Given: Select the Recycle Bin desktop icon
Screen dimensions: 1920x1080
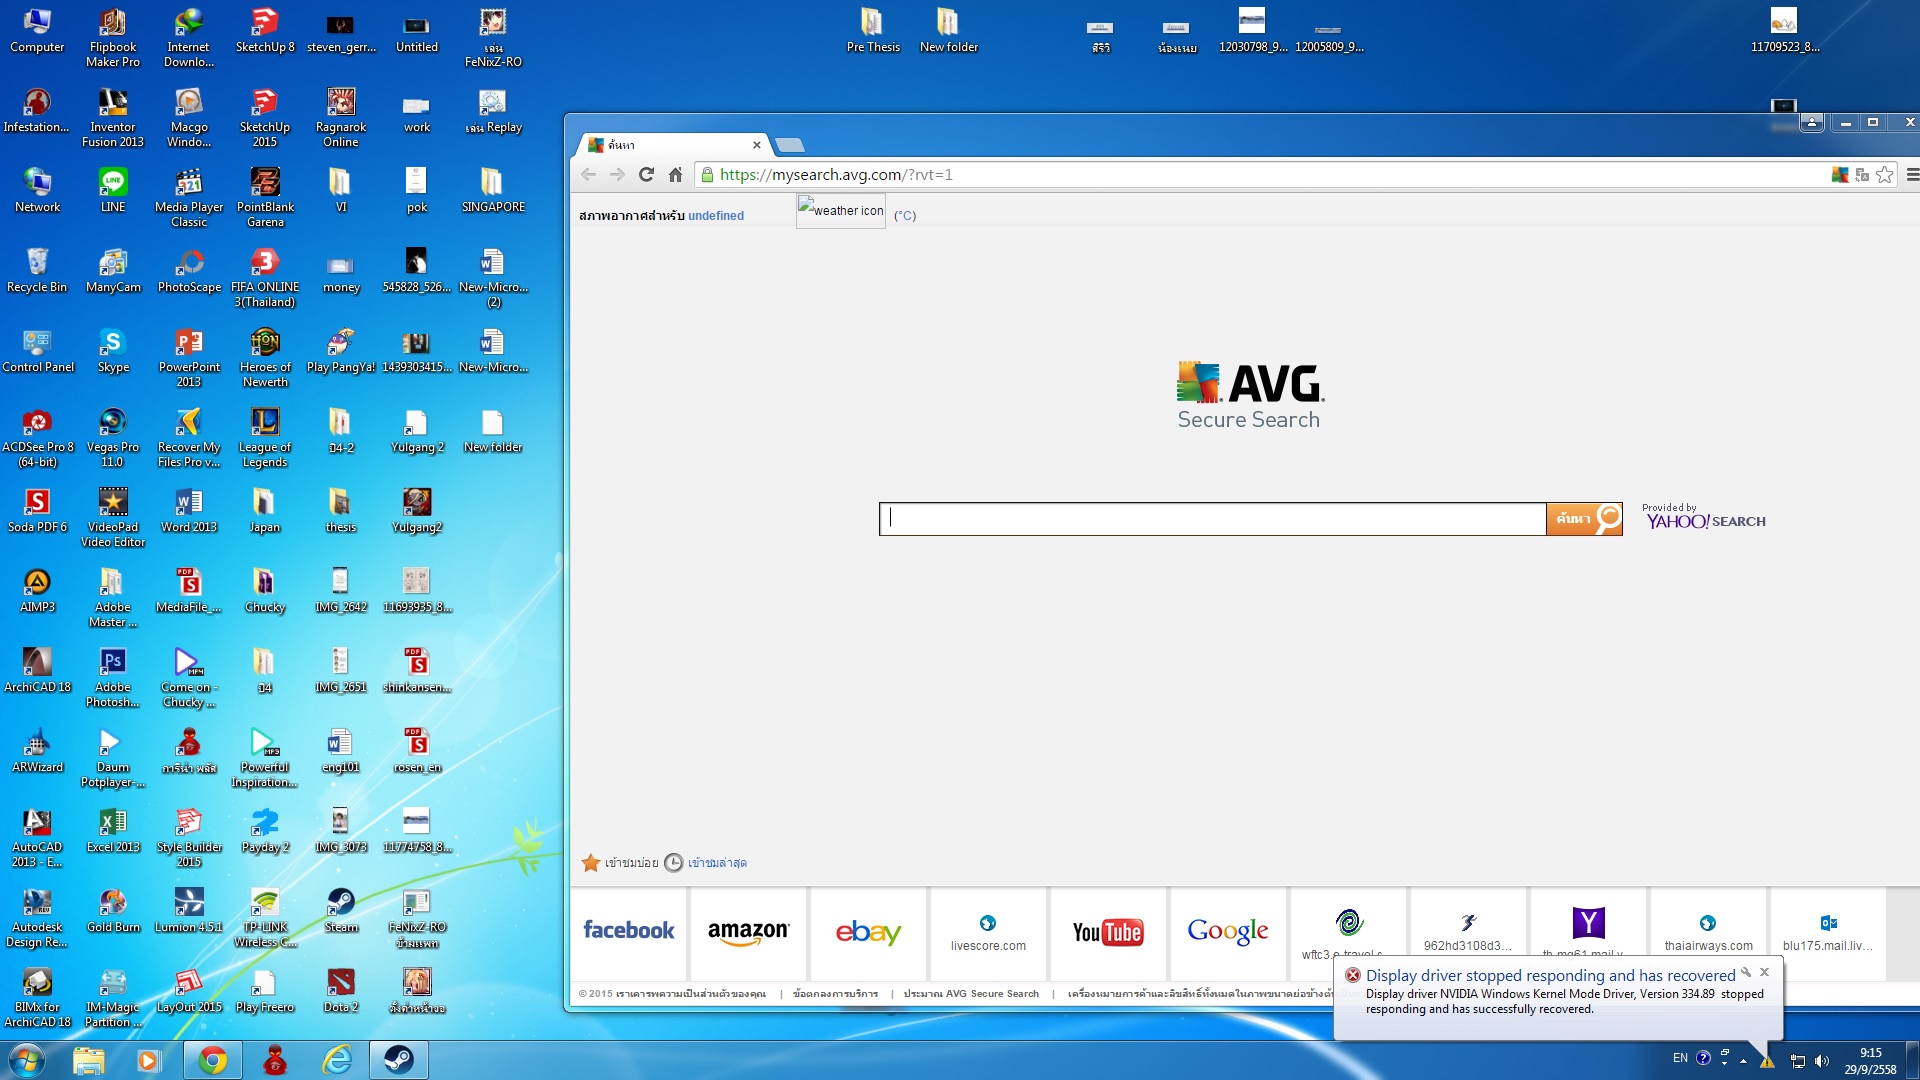Looking at the screenshot, I should (37, 270).
